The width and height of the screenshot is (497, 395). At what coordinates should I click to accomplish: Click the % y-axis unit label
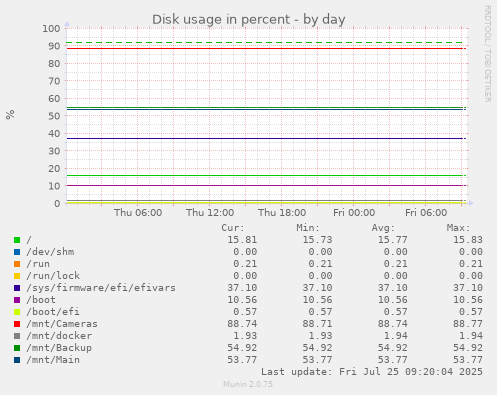(10, 114)
